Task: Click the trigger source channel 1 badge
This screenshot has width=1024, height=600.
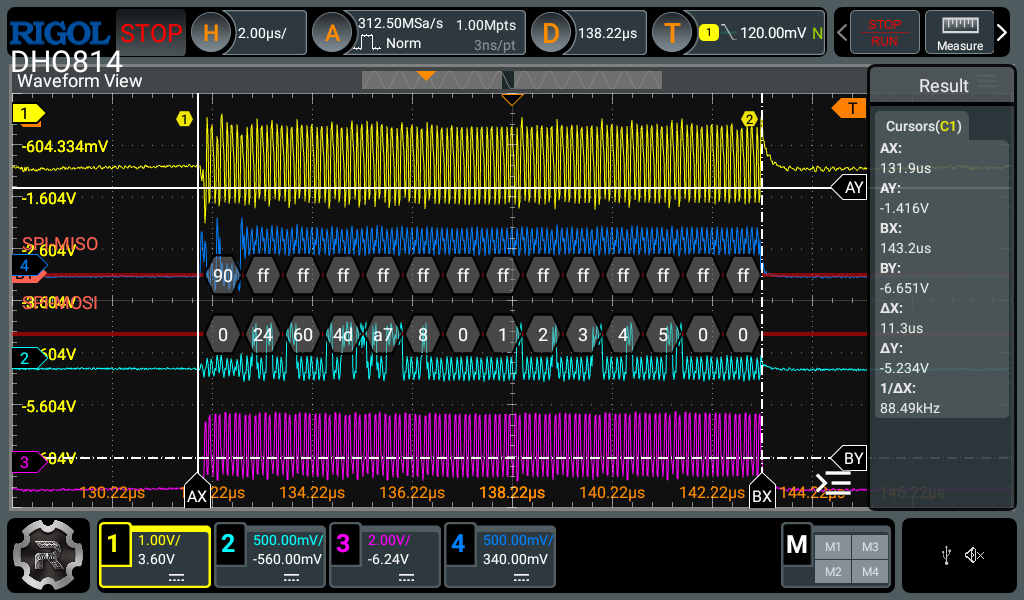Action: 708,33
